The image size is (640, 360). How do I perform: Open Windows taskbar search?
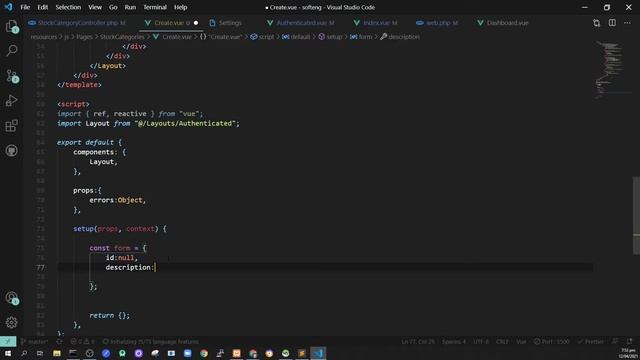24,353
